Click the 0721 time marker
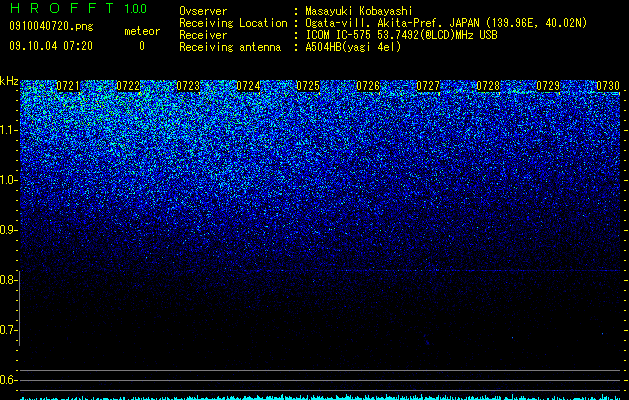Image resolution: width=629 pixels, height=400 pixels. 68,86
